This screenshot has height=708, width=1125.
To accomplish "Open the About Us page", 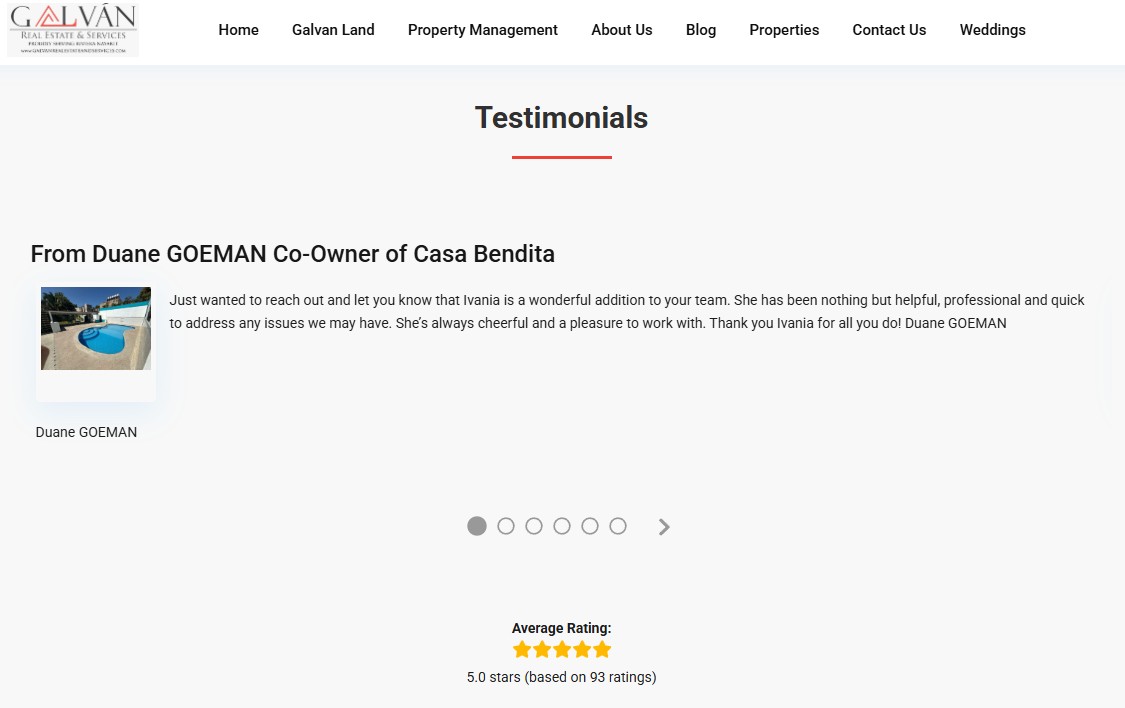I will click(x=622, y=30).
